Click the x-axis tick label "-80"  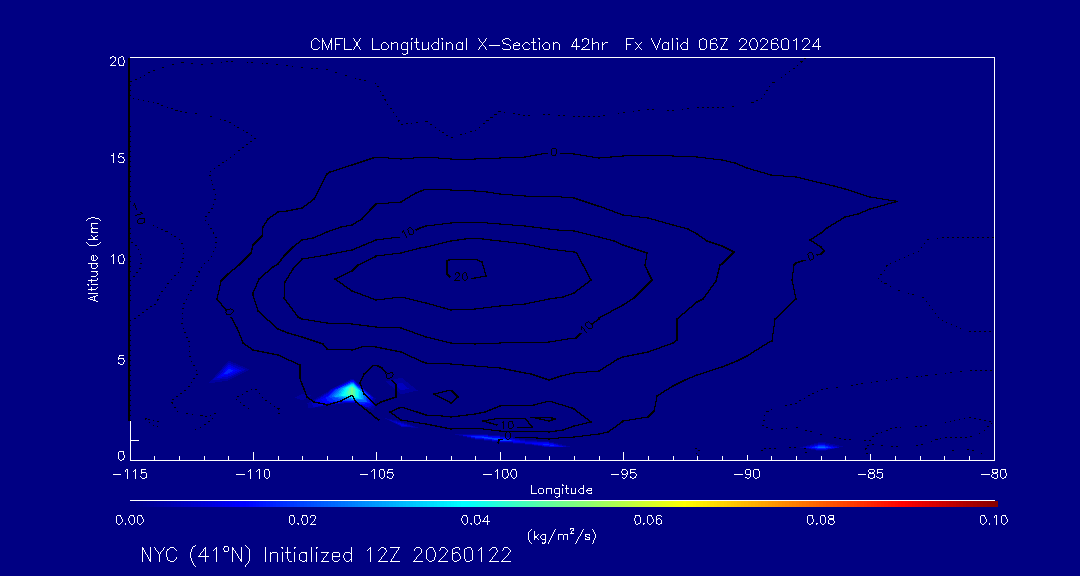coord(994,475)
